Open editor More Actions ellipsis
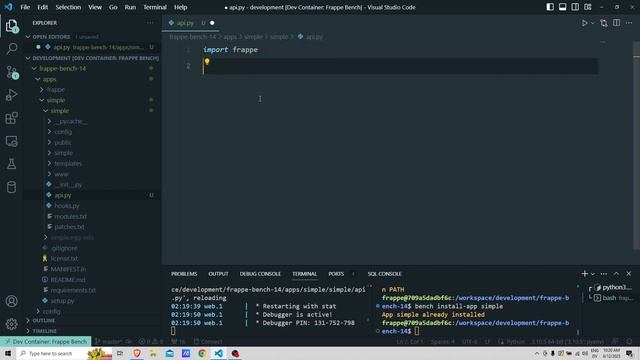The image size is (640, 360). point(629,23)
